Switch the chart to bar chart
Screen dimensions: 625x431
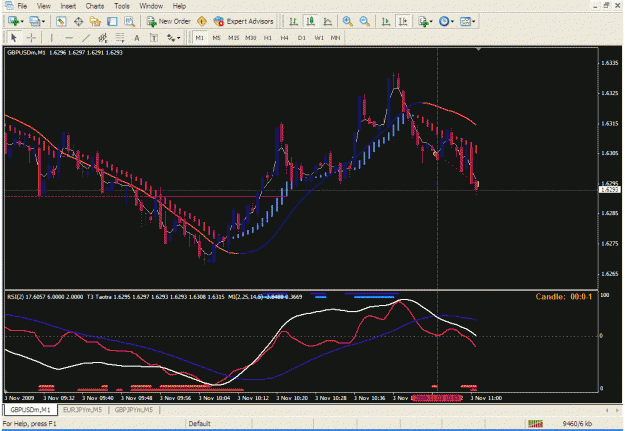click(x=294, y=22)
